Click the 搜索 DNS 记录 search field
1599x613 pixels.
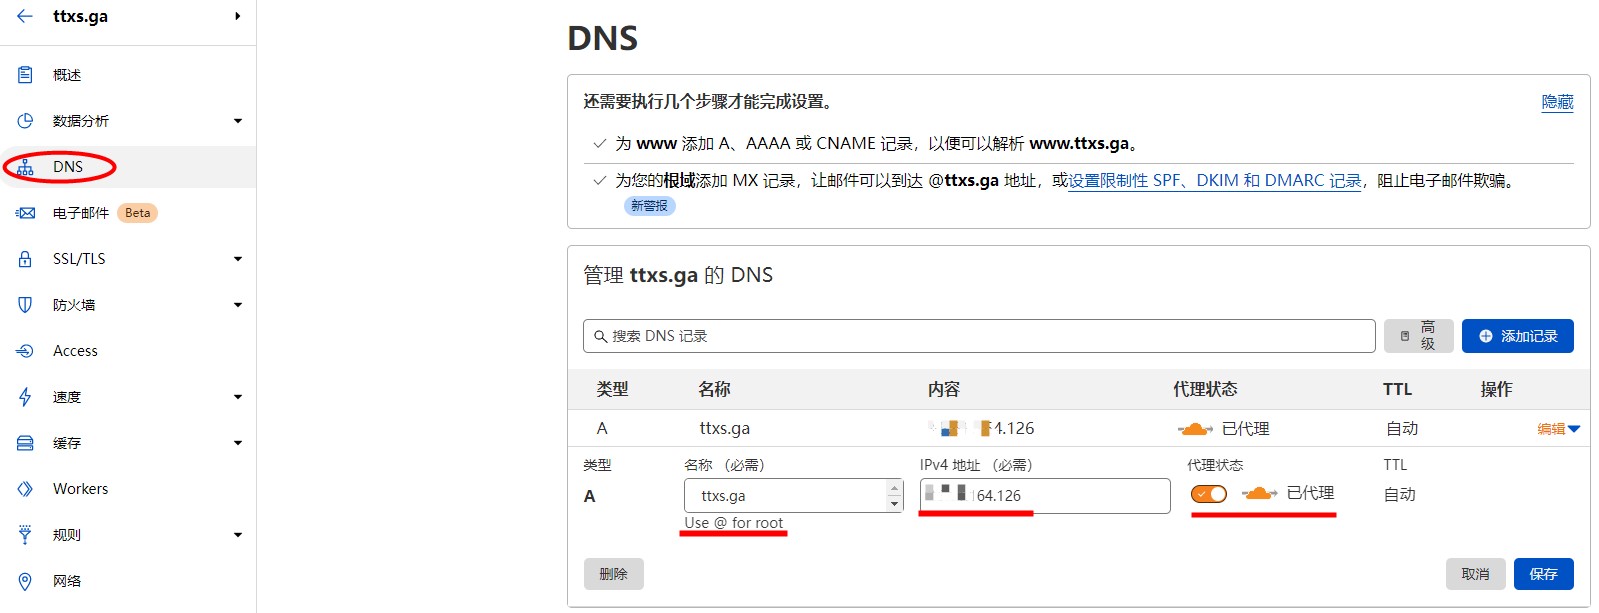[x=978, y=336]
